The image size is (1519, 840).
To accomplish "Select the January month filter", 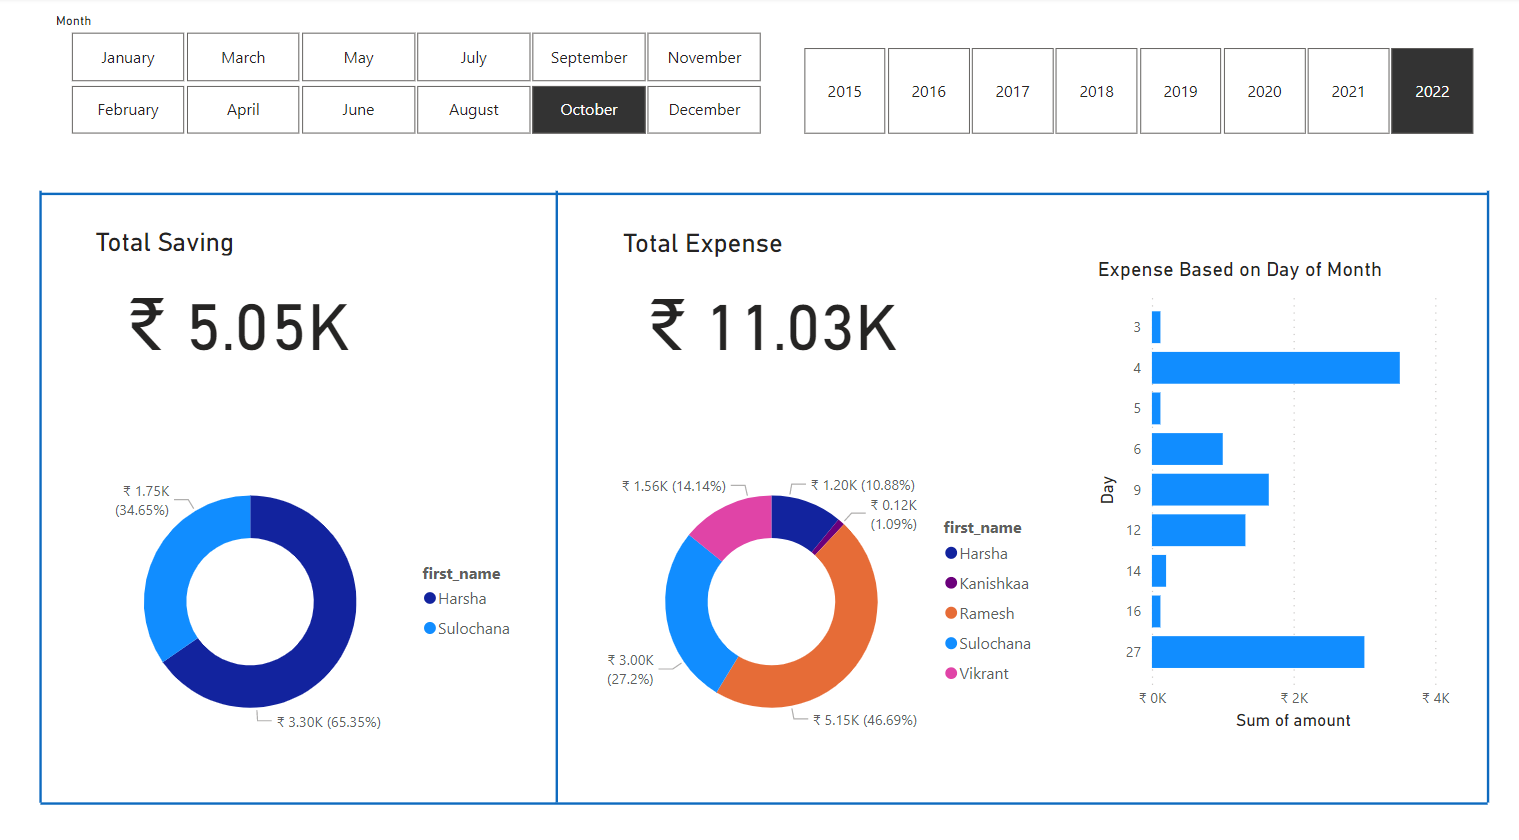I will pos(127,57).
